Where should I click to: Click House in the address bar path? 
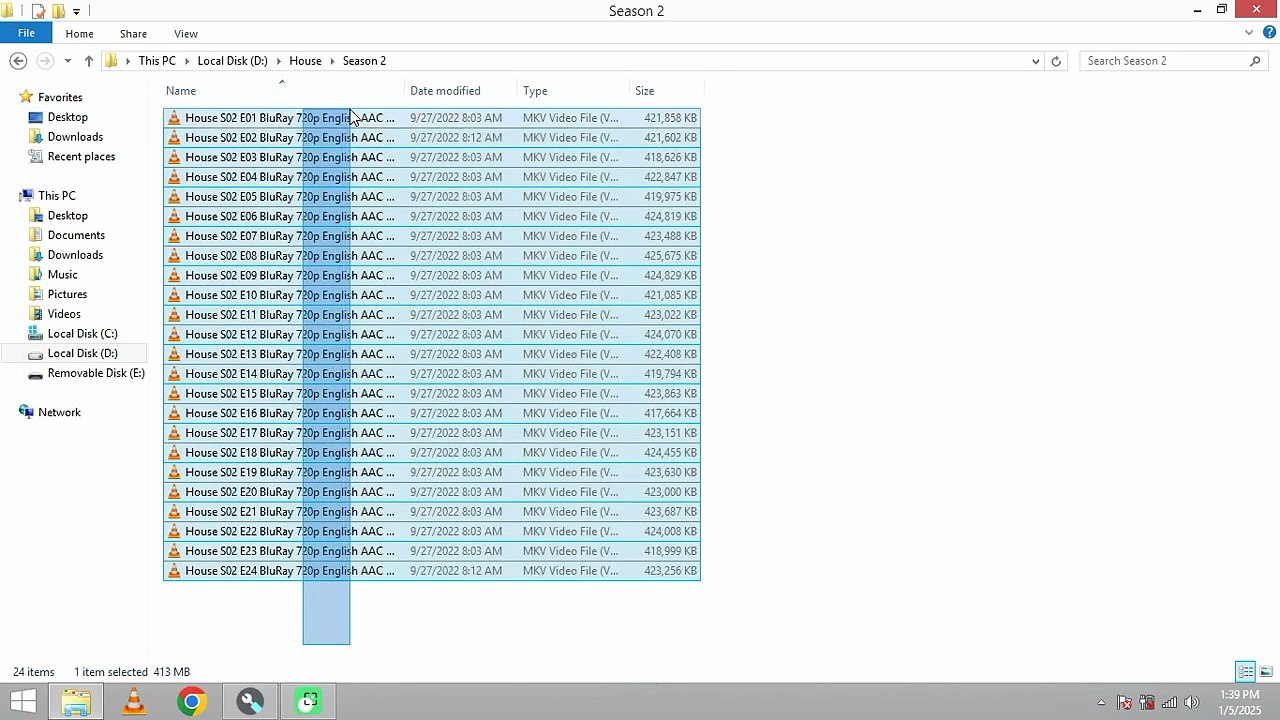tap(305, 61)
